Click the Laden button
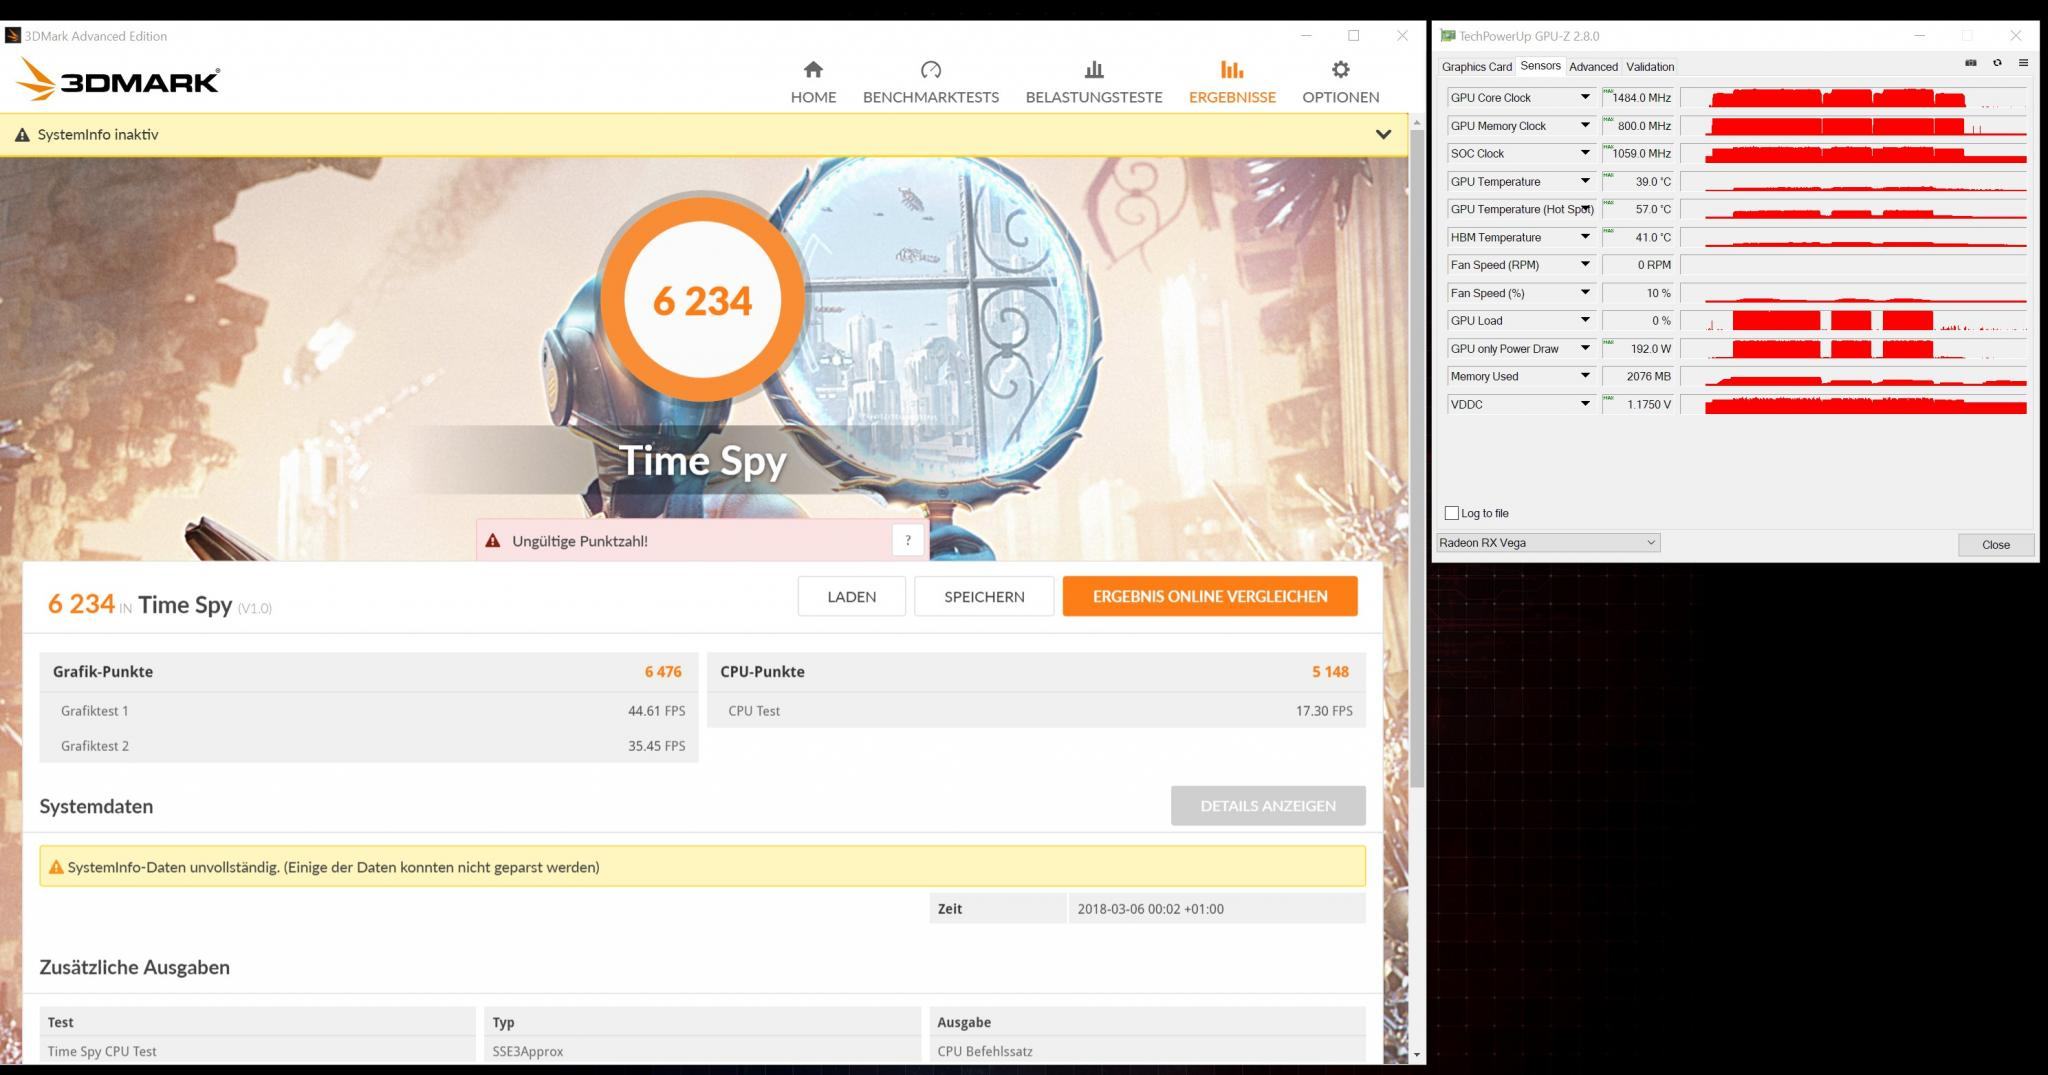2048x1075 pixels. [x=851, y=596]
